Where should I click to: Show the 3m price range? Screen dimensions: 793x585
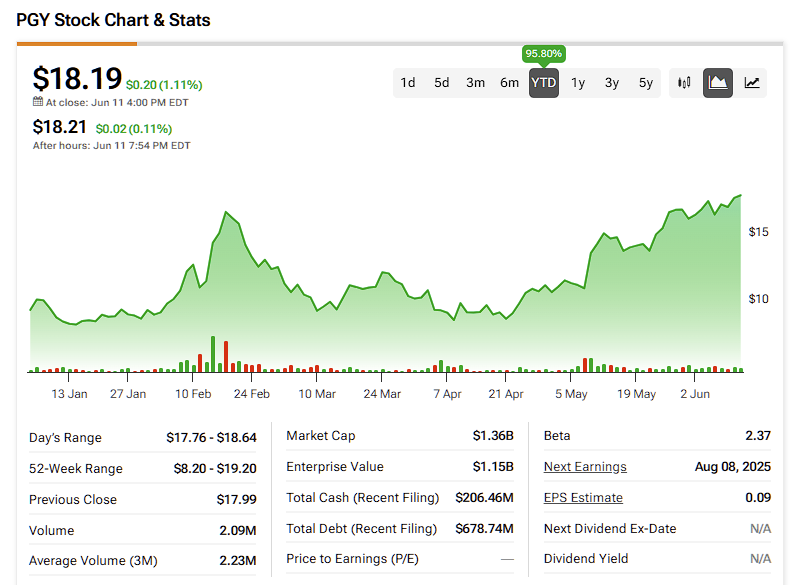click(476, 83)
